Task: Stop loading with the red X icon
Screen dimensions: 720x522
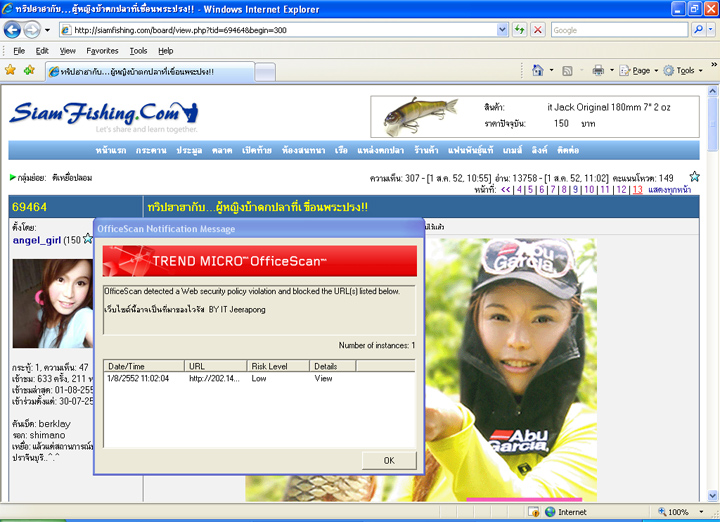Action: [x=538, y=30]
